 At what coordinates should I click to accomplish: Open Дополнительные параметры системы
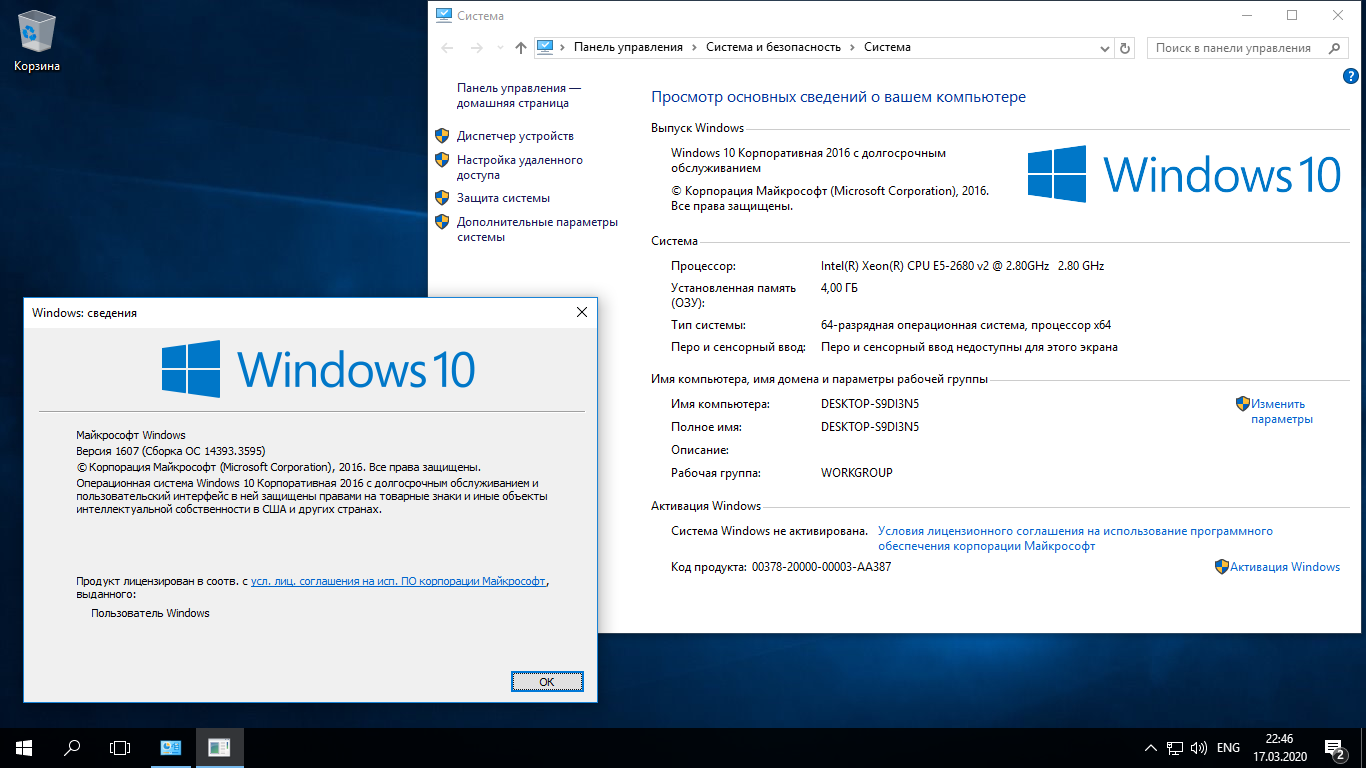(537, 229)
